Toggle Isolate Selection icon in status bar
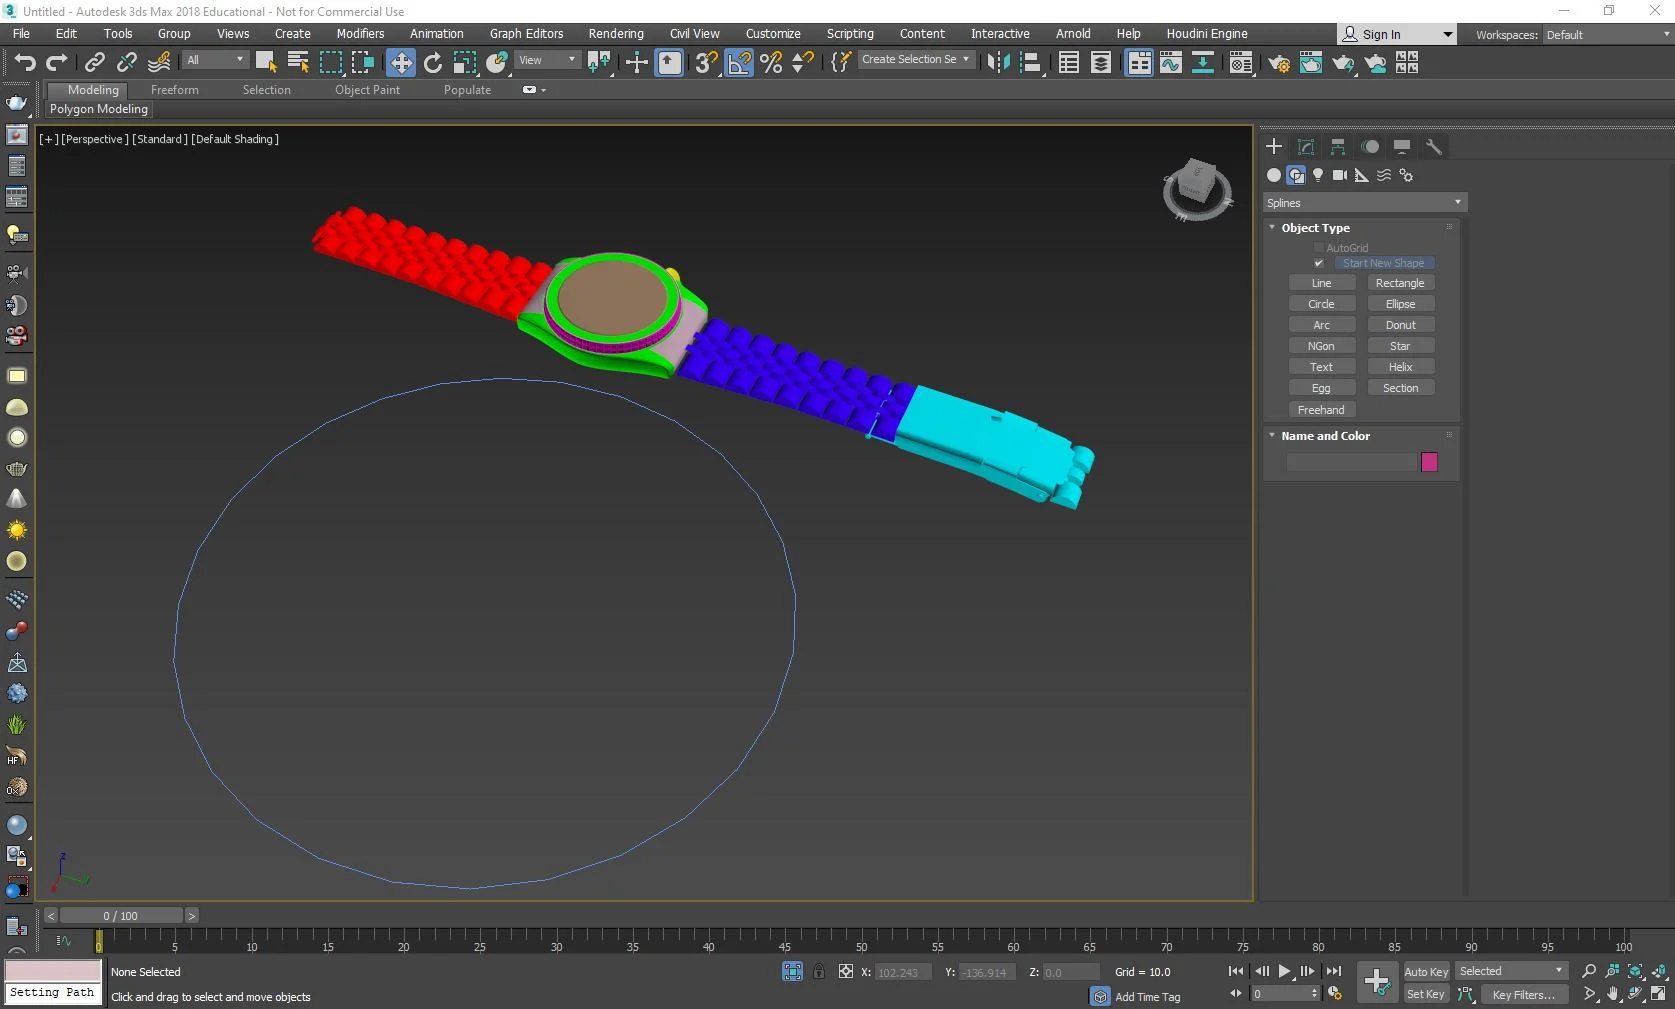This screenshot has height=1009, width=1675. (793, 971)
